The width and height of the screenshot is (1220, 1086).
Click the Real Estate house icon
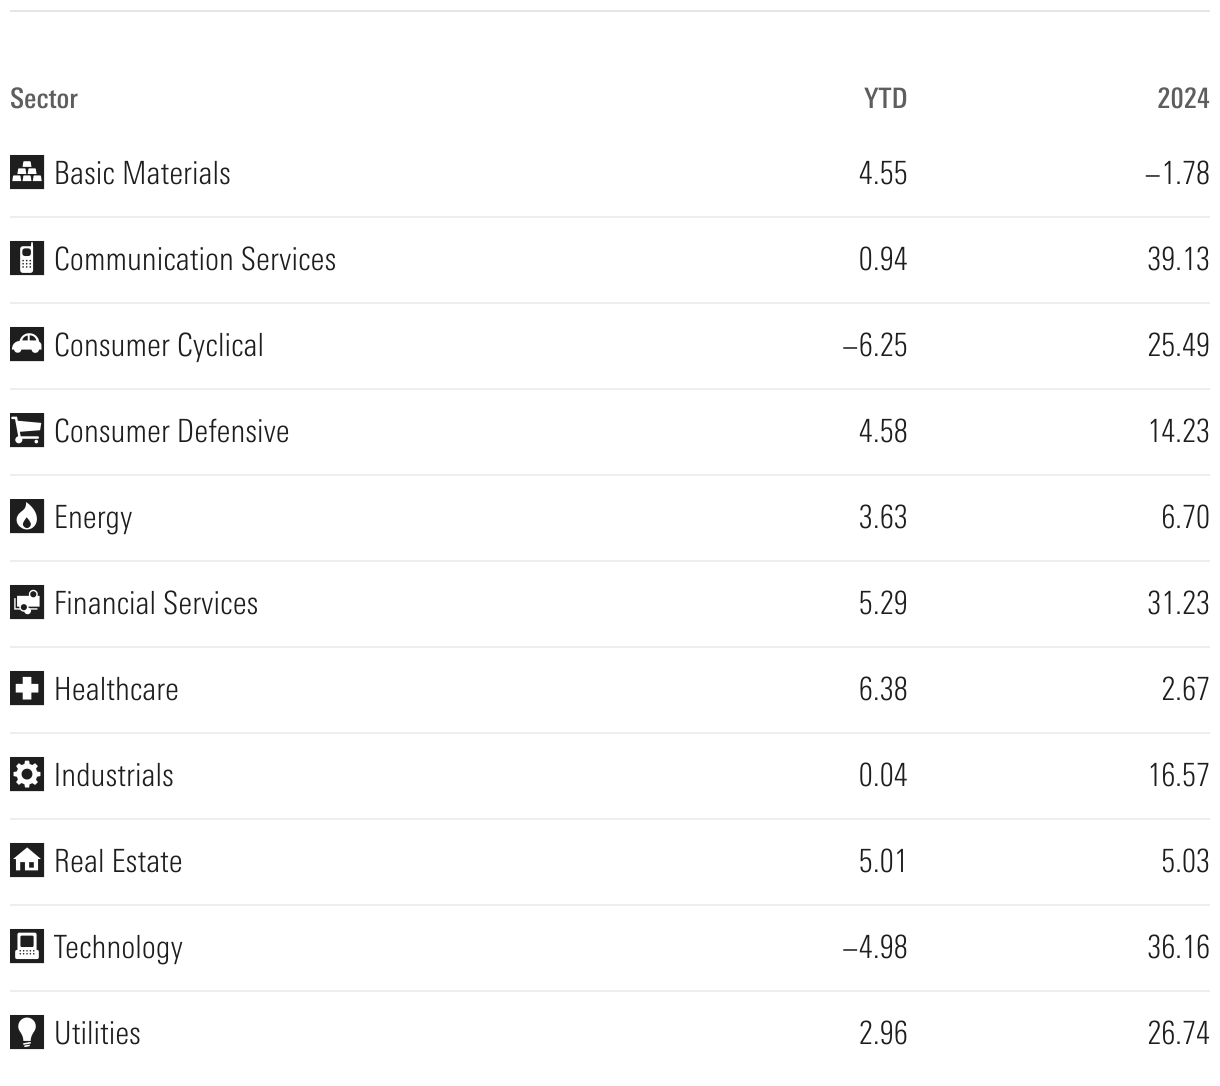pos(27,861)
